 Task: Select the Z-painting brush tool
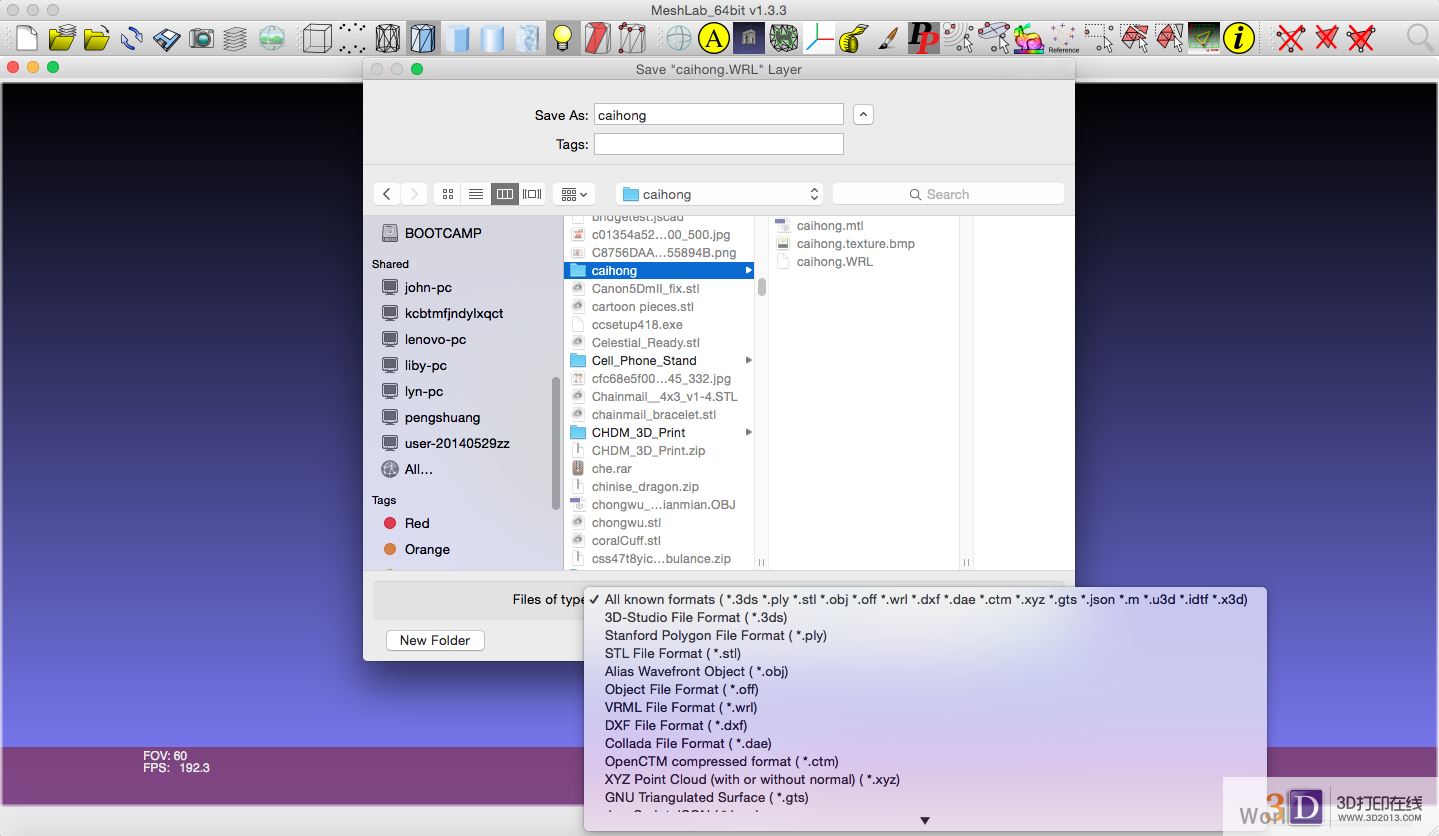[x=887, y=38]
